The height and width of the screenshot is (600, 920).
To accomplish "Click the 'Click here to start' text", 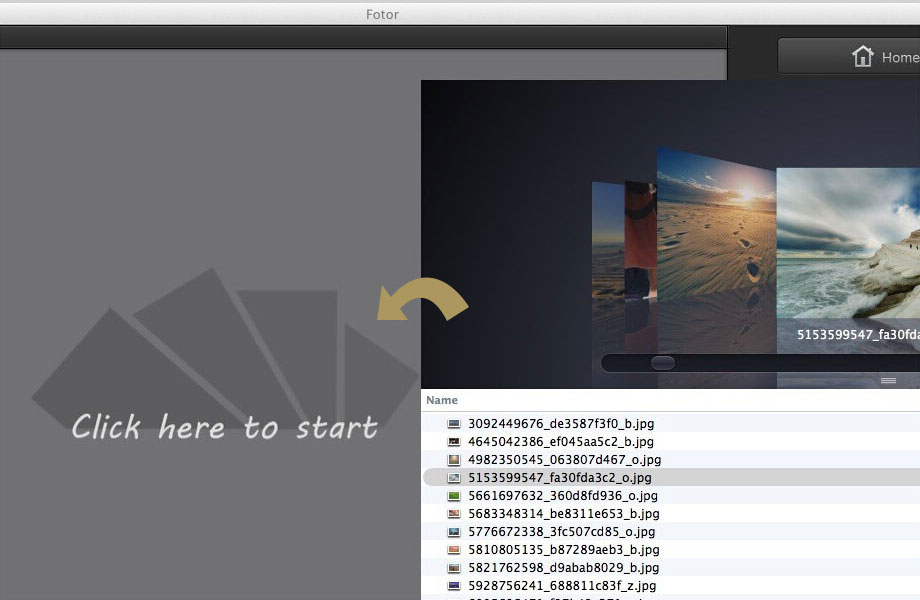I will [x=224, y=428].
